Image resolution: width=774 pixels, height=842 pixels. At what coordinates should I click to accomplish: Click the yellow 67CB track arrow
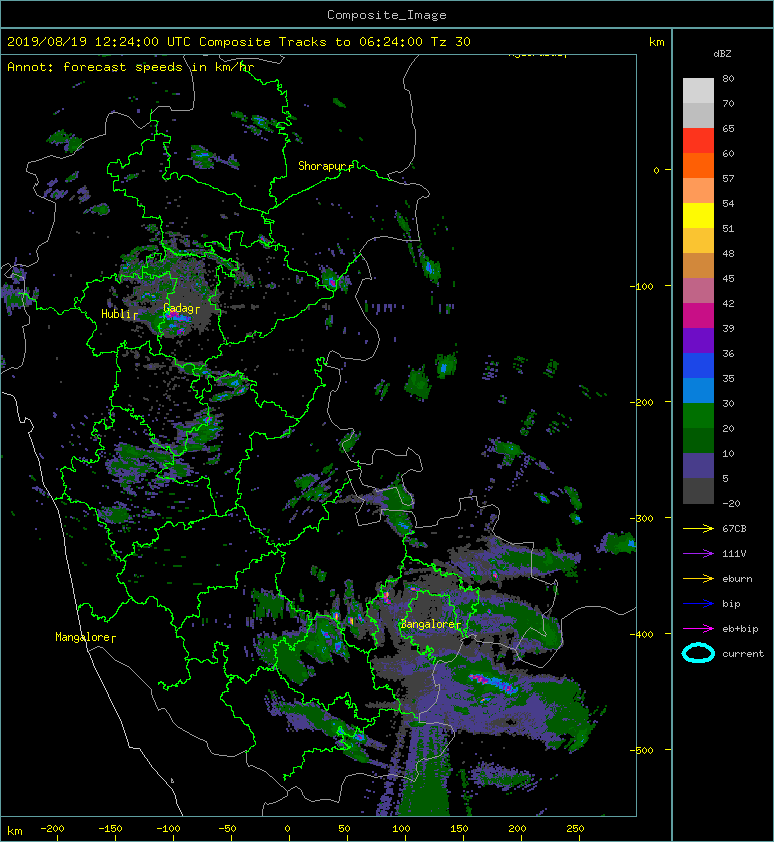(698, 528)
